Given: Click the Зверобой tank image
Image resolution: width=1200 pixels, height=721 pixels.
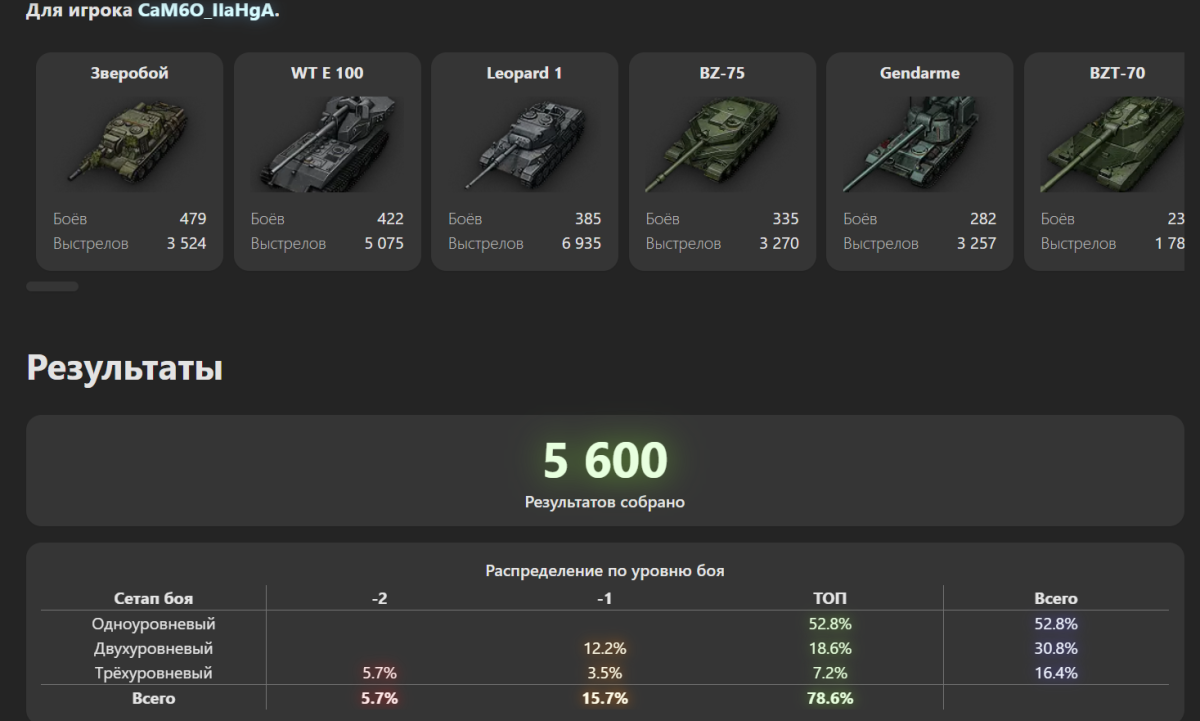Looking at the screenshot, I should click(129, 145).
